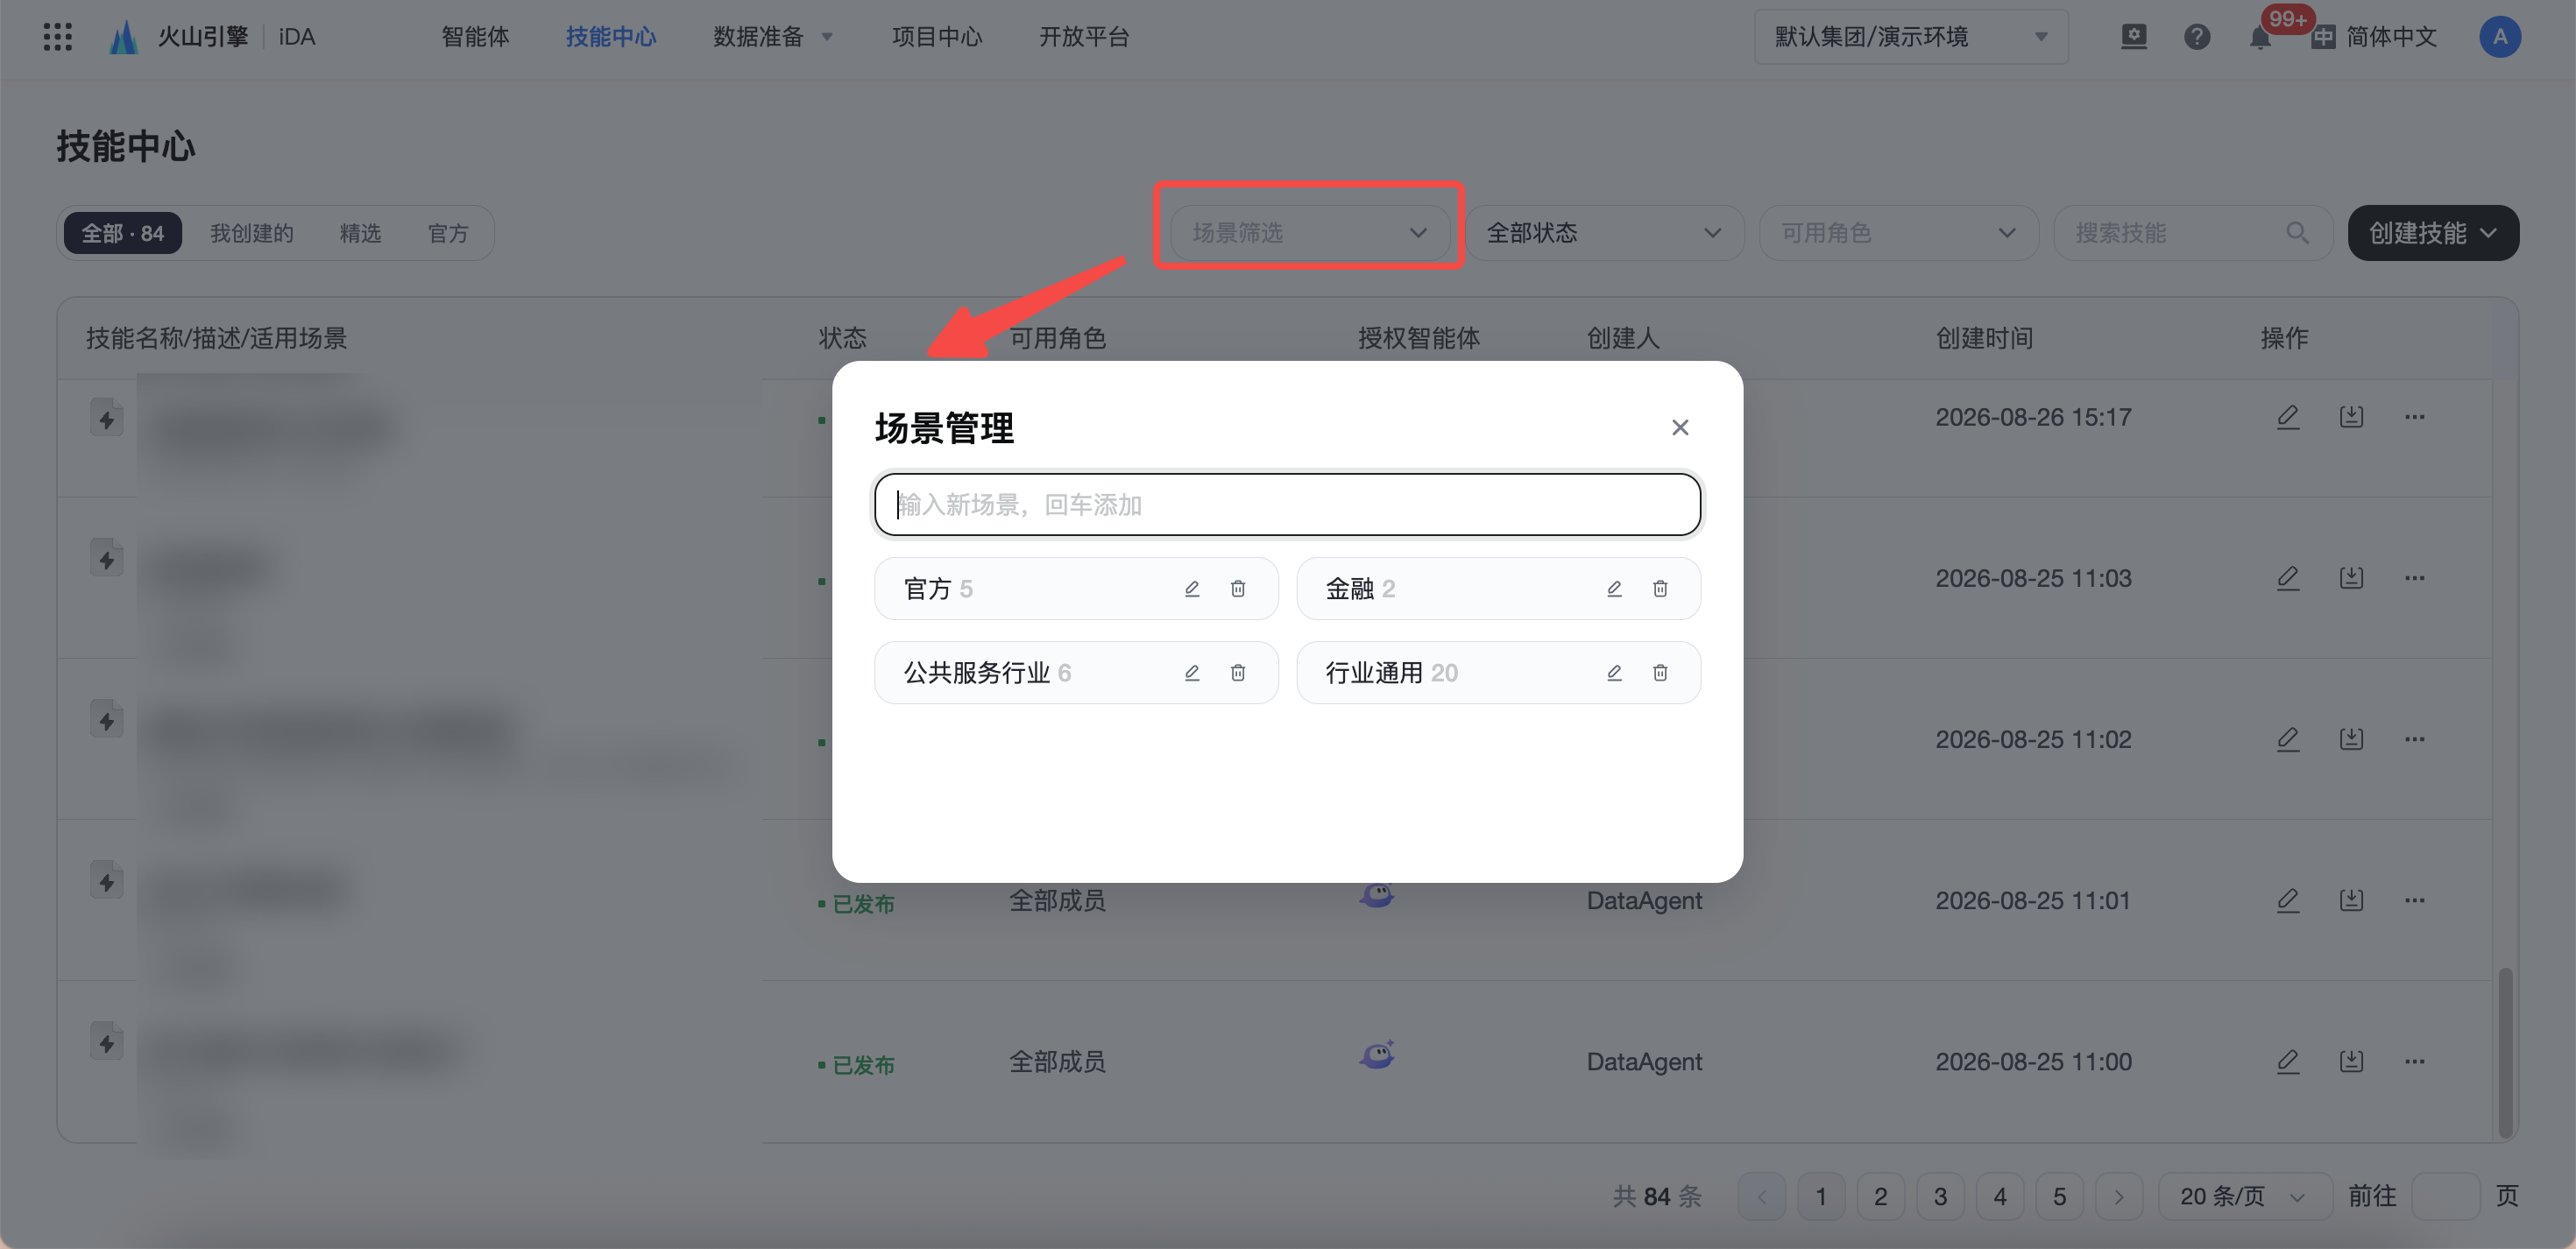Edit the 公共服务行业 scene name
2576x1249 pixels.
1192,673
